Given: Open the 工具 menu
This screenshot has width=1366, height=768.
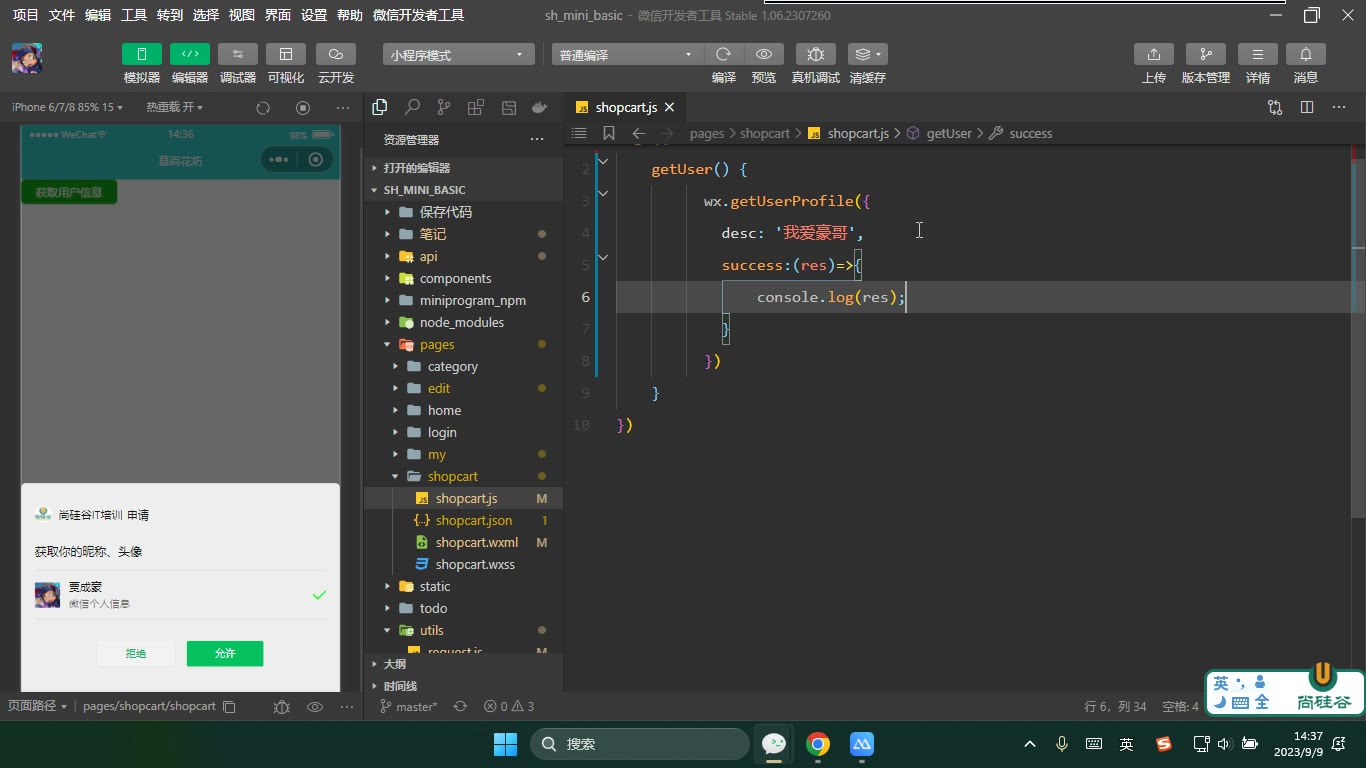Looking at the screenshot, I should (134, 15).
